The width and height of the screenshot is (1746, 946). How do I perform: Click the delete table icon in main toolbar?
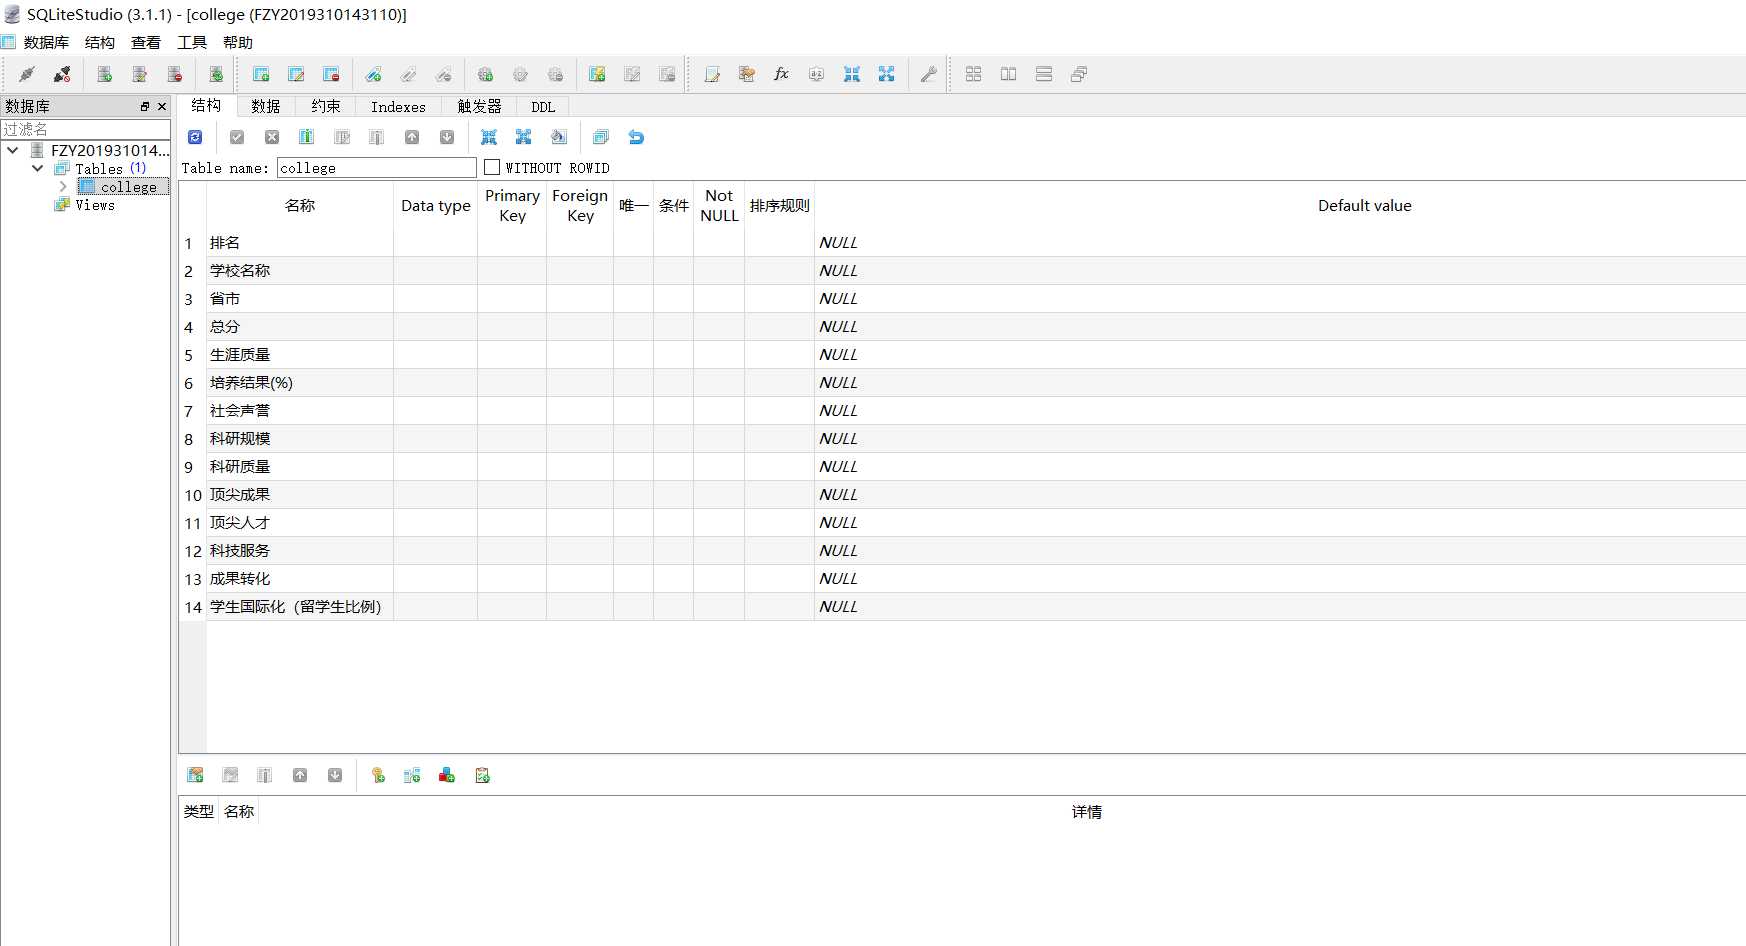click(331, 74)
